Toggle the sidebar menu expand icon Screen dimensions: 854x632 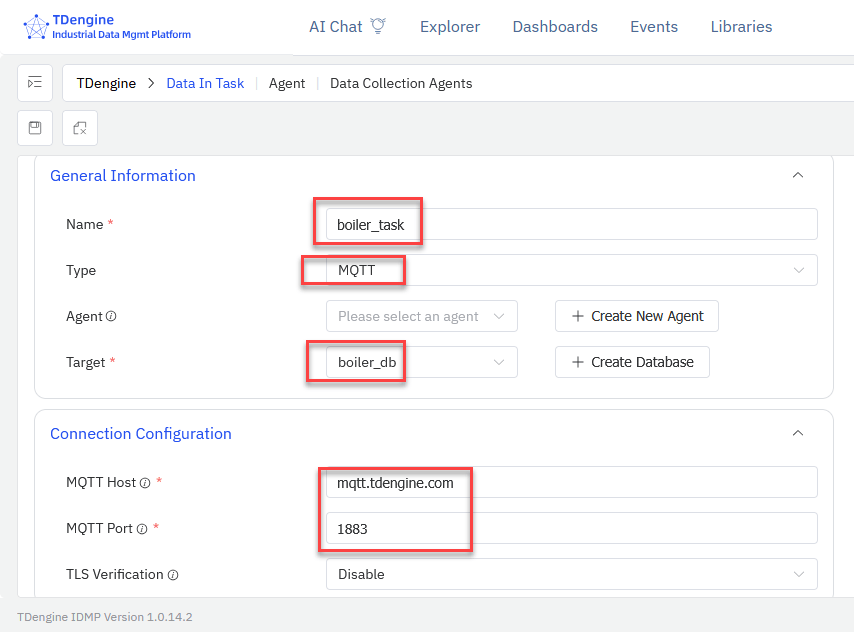click(35, 83)
